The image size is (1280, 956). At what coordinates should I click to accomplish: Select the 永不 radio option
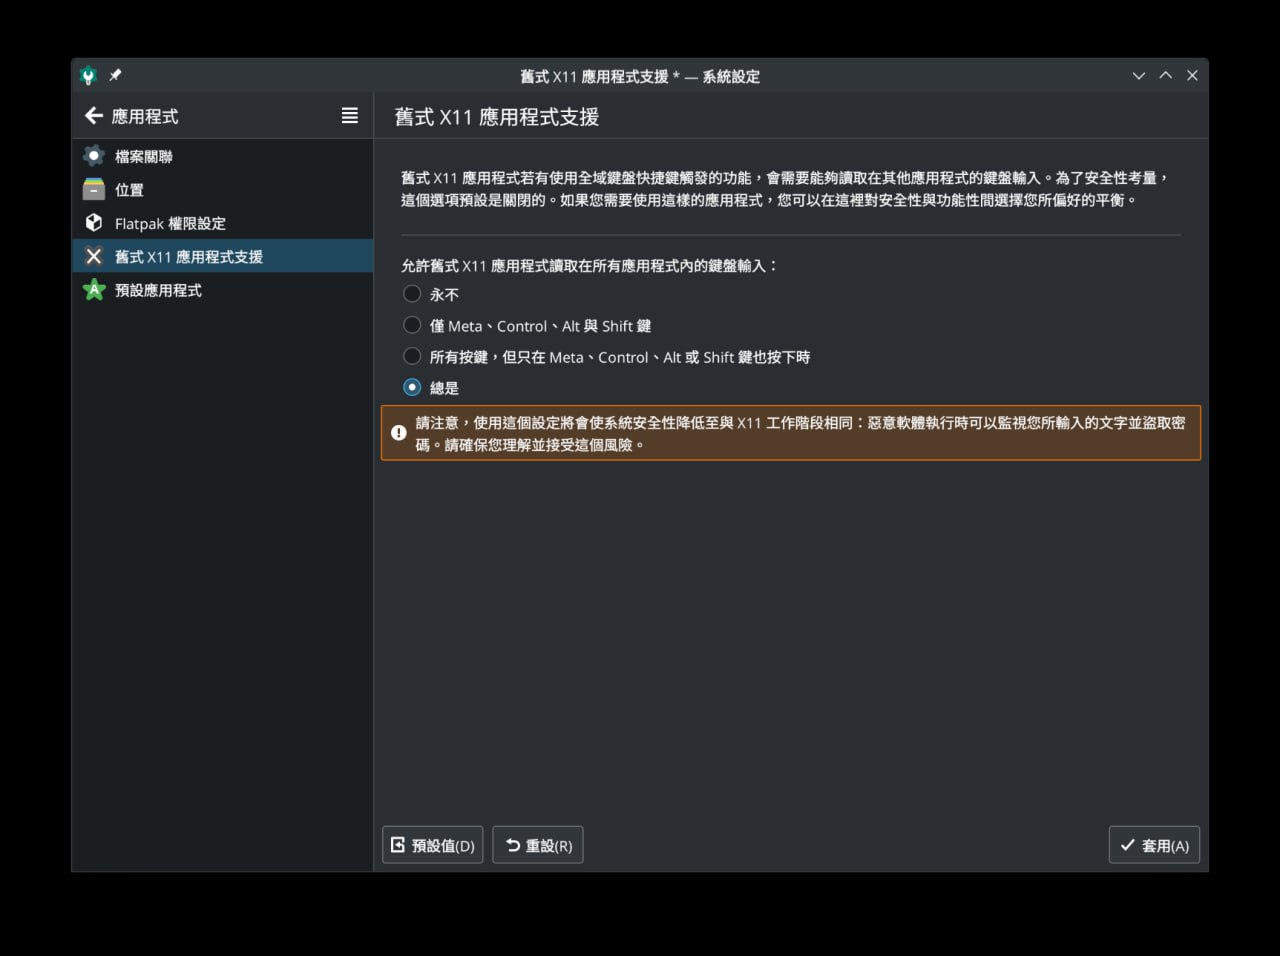coord(412,294)
